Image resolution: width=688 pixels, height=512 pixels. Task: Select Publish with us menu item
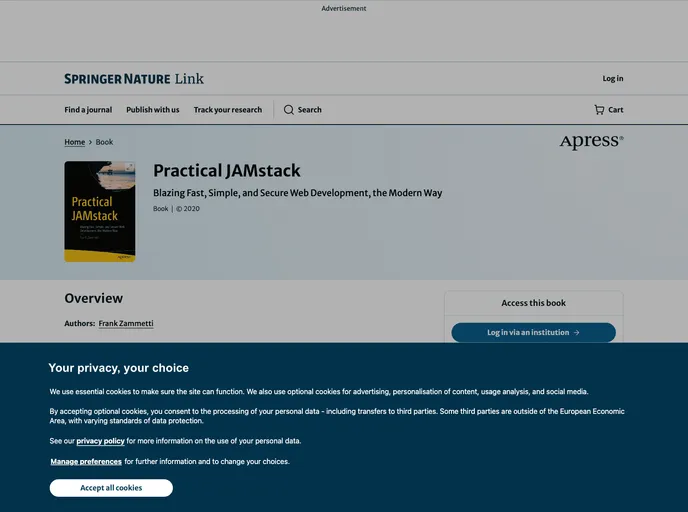(153, 110)
